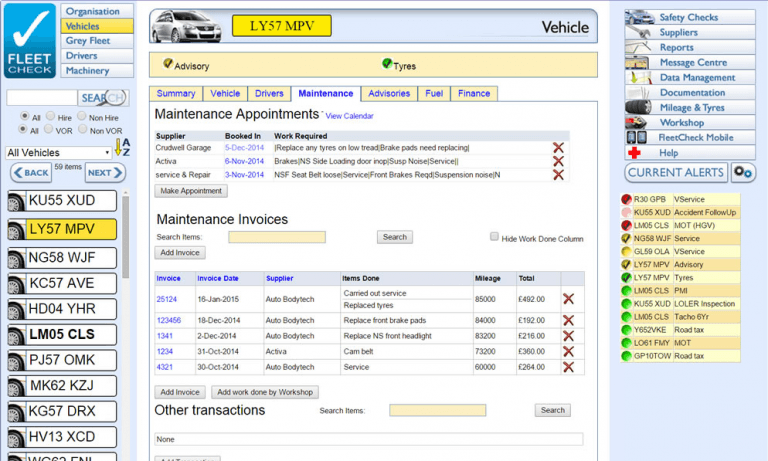The image size is (768, 461).
Task: Click the Advisory status icon
Action: pyautogui.click(x=168, y=64)
